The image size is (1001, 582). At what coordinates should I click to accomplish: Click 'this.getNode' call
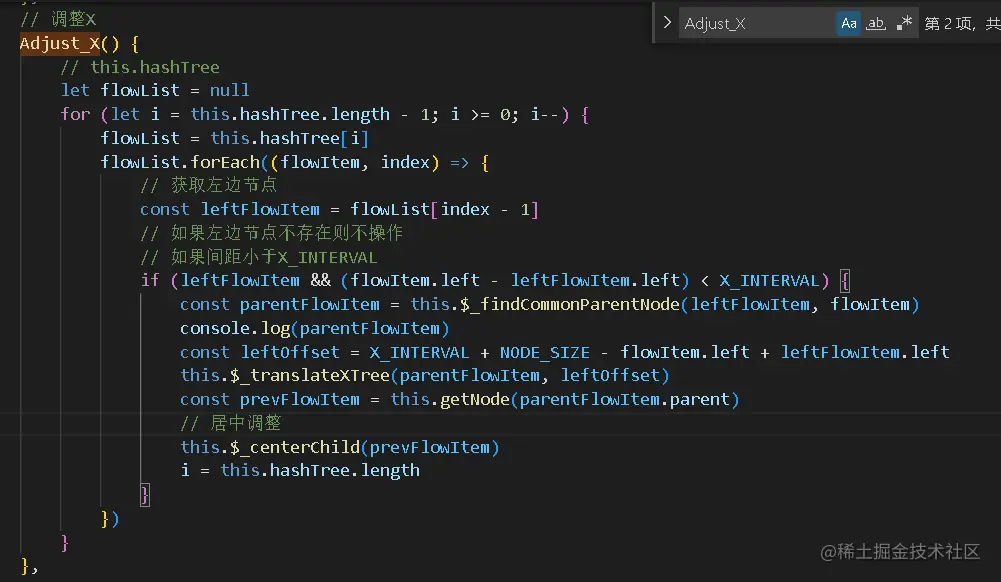coord(450,399)
